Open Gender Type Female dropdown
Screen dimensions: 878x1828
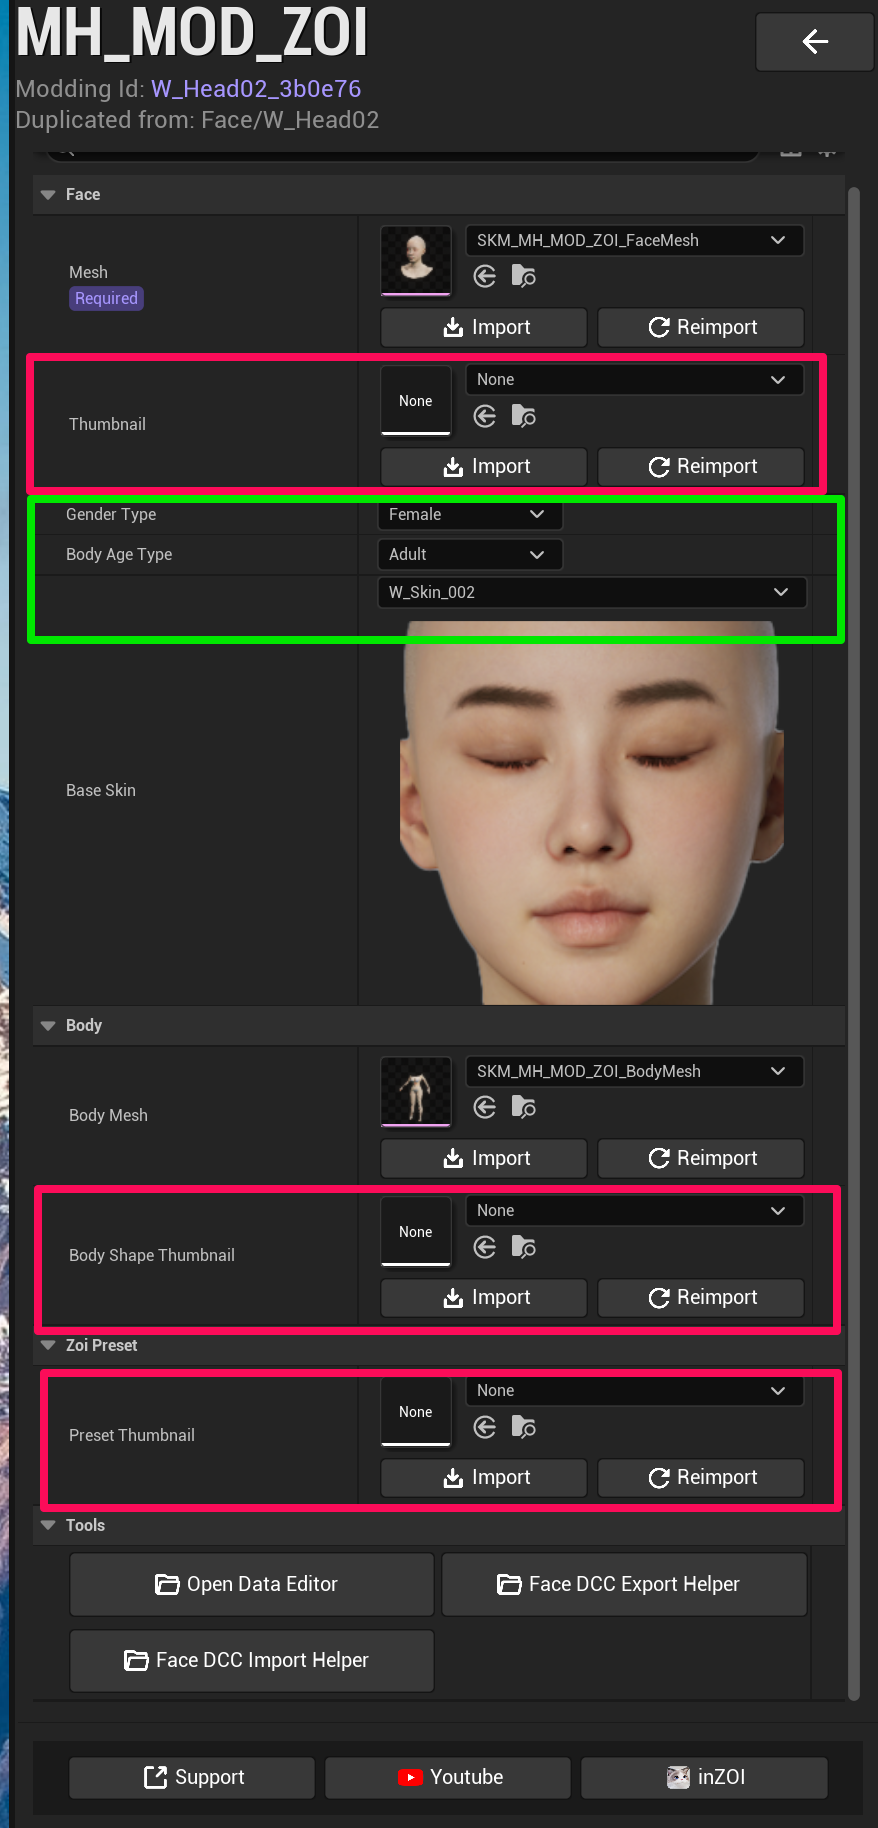coord(469,515)
